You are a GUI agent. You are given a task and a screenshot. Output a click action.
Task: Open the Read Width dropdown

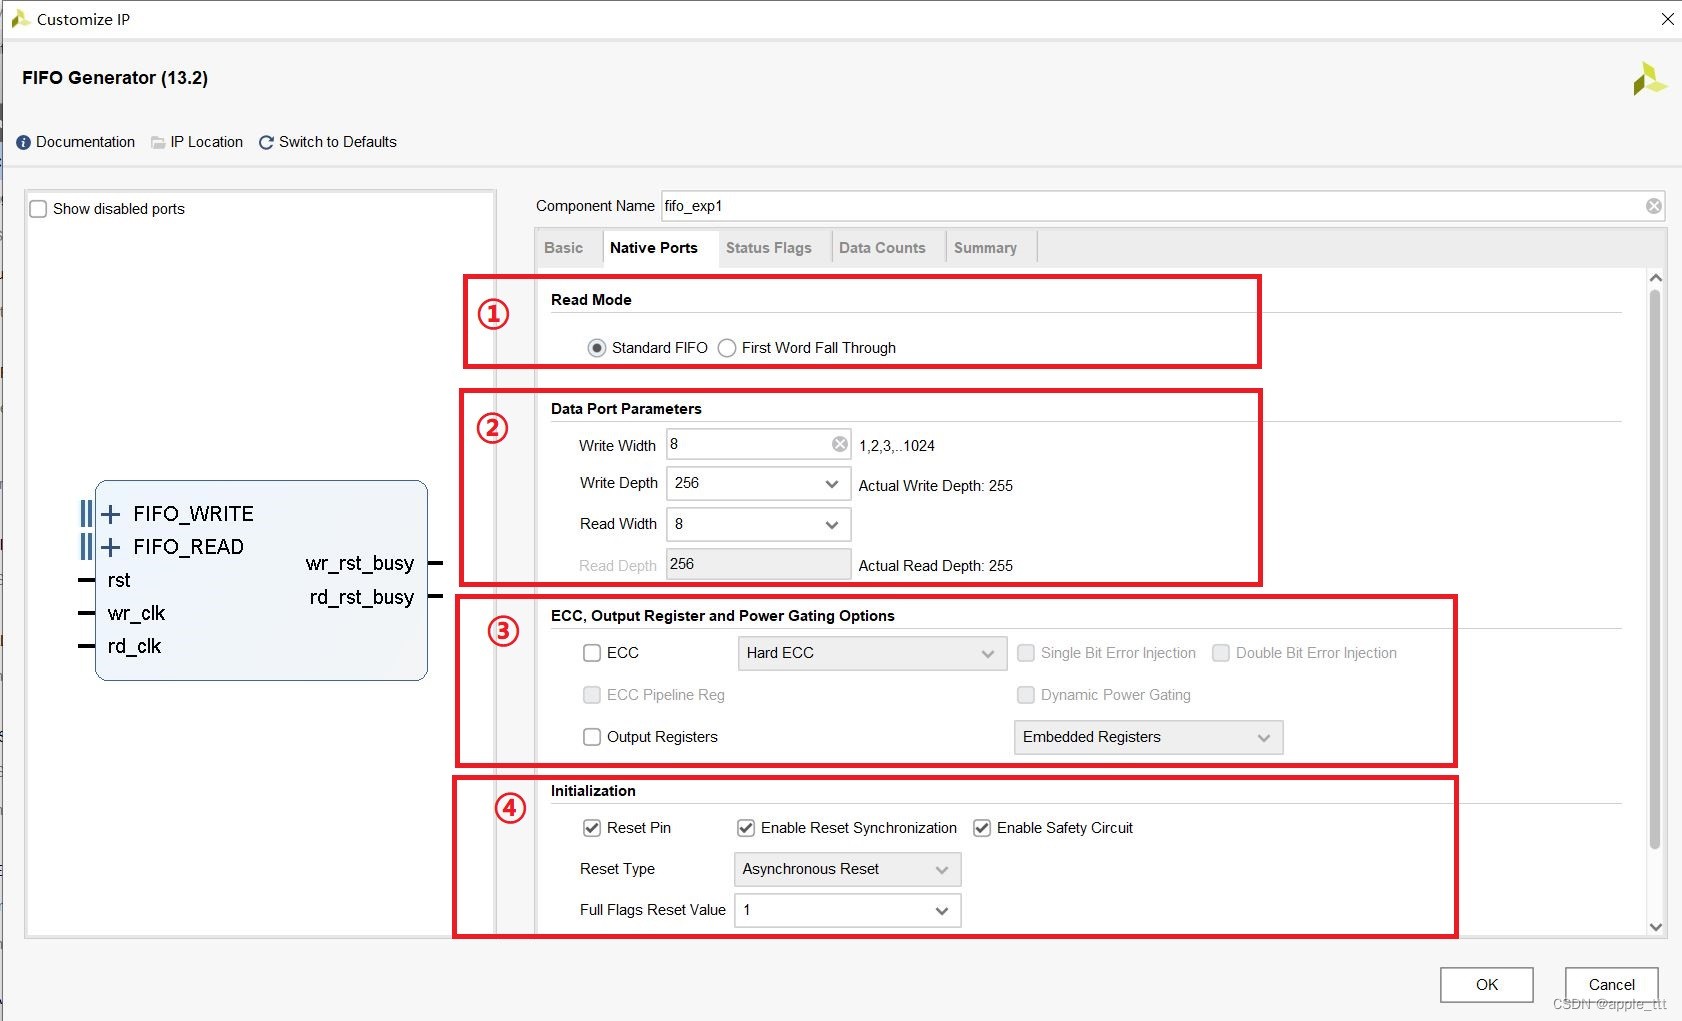coord(759,524)
